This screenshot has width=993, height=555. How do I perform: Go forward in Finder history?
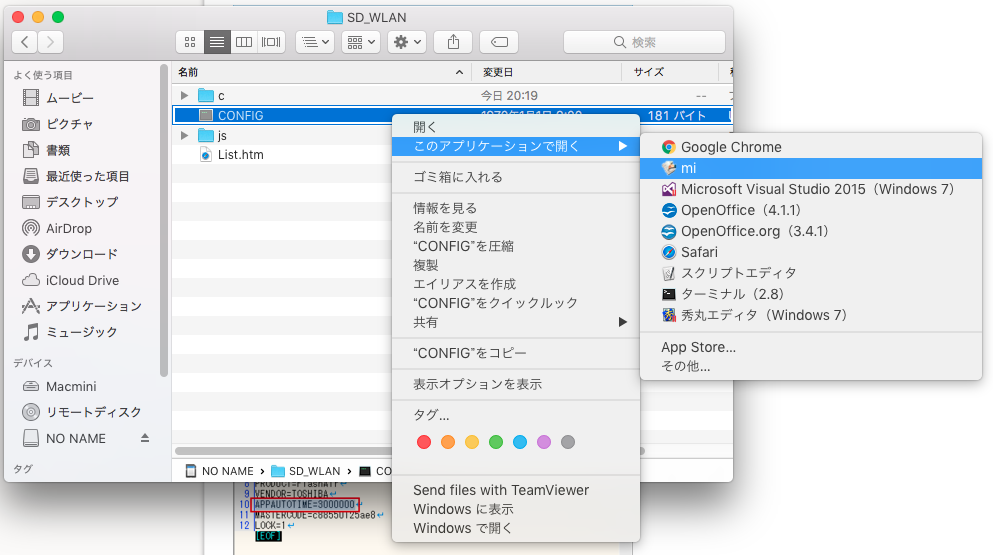(51, 42)
